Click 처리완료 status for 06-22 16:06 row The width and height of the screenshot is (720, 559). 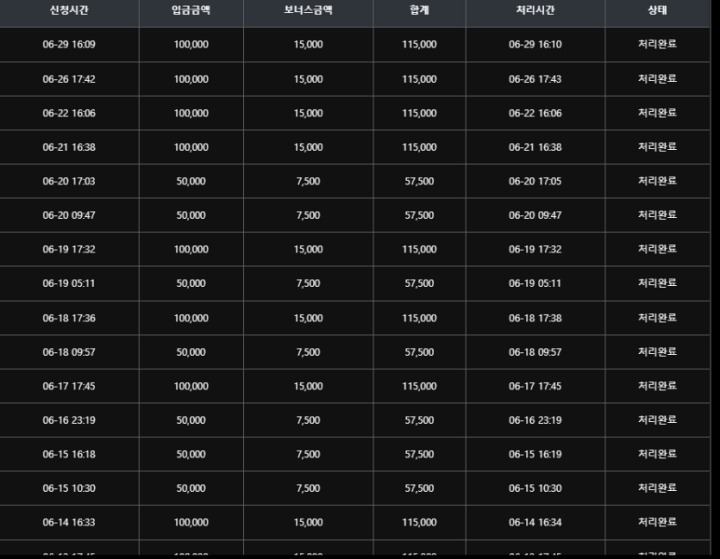[x=658, y=113]
